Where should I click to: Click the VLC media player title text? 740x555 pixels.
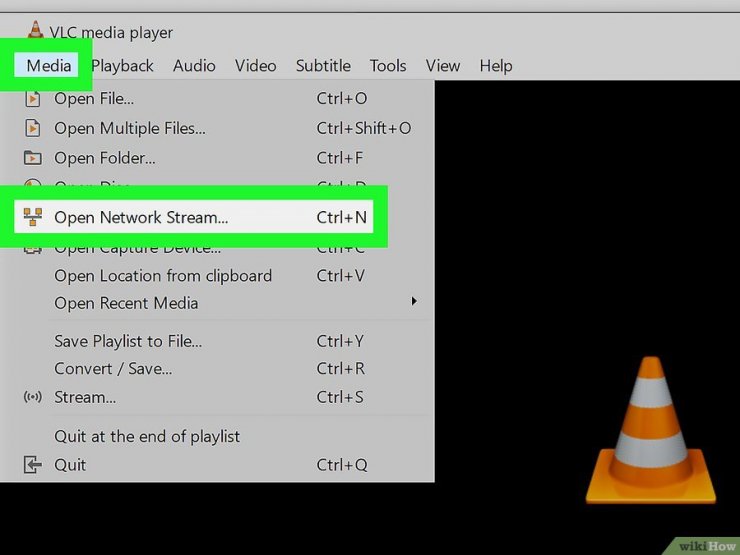tap(111, 33)
